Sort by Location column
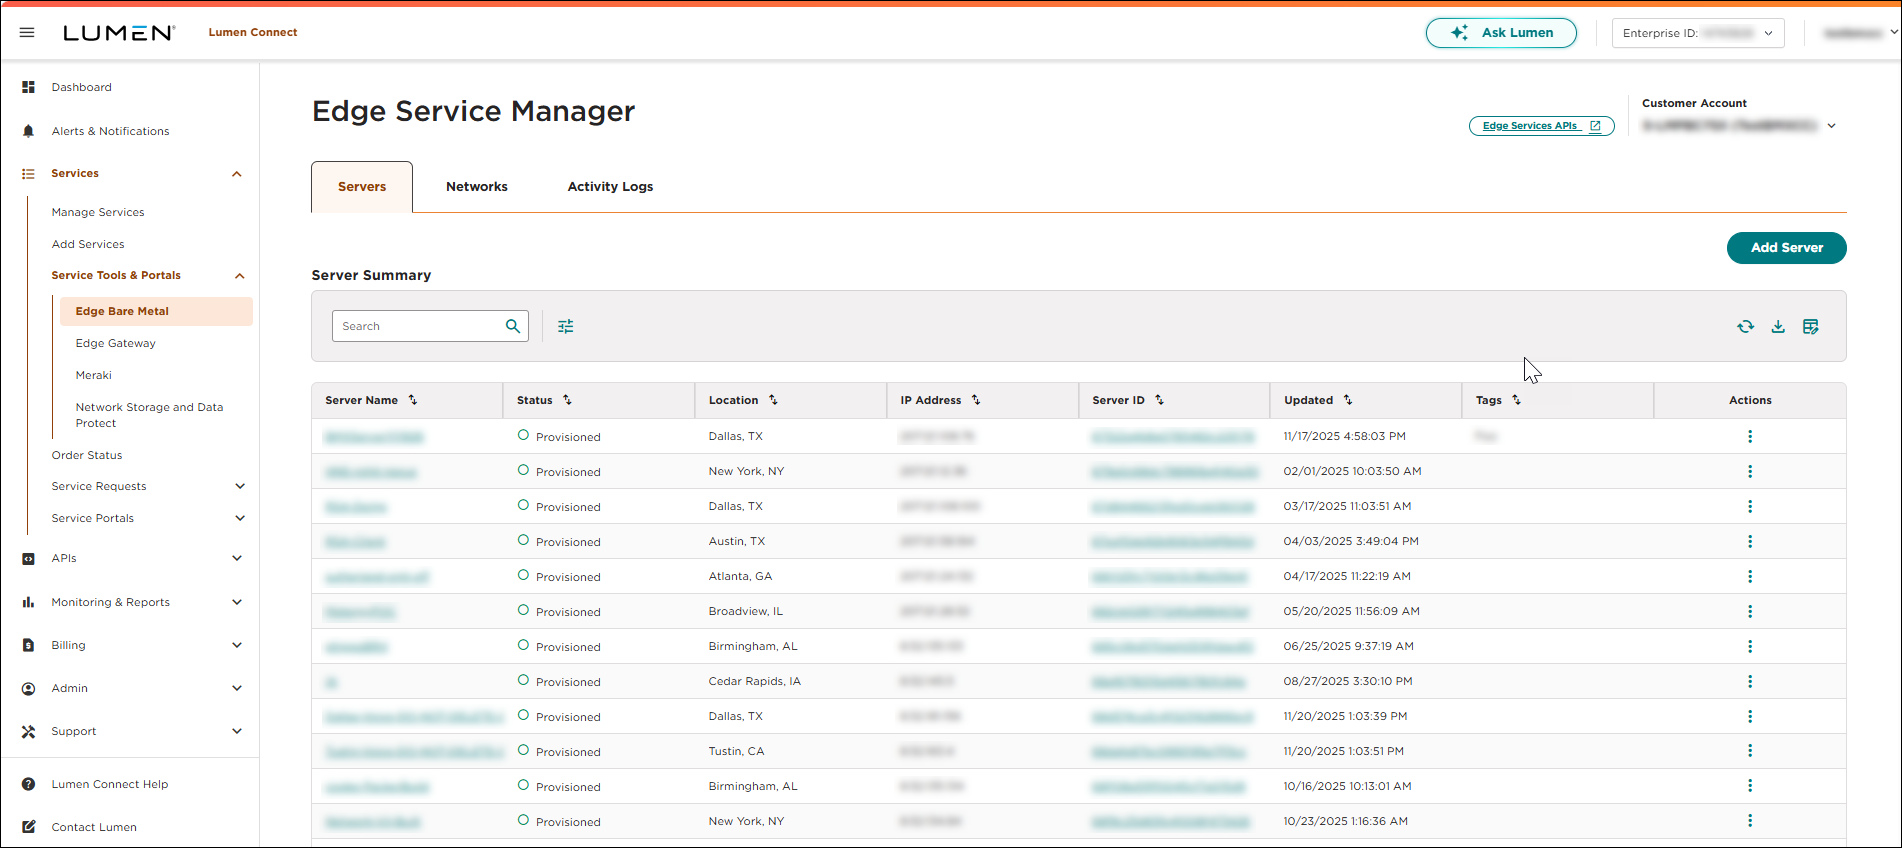The image size is (1902, 848). pyautogui.click(x=773, y=400)
